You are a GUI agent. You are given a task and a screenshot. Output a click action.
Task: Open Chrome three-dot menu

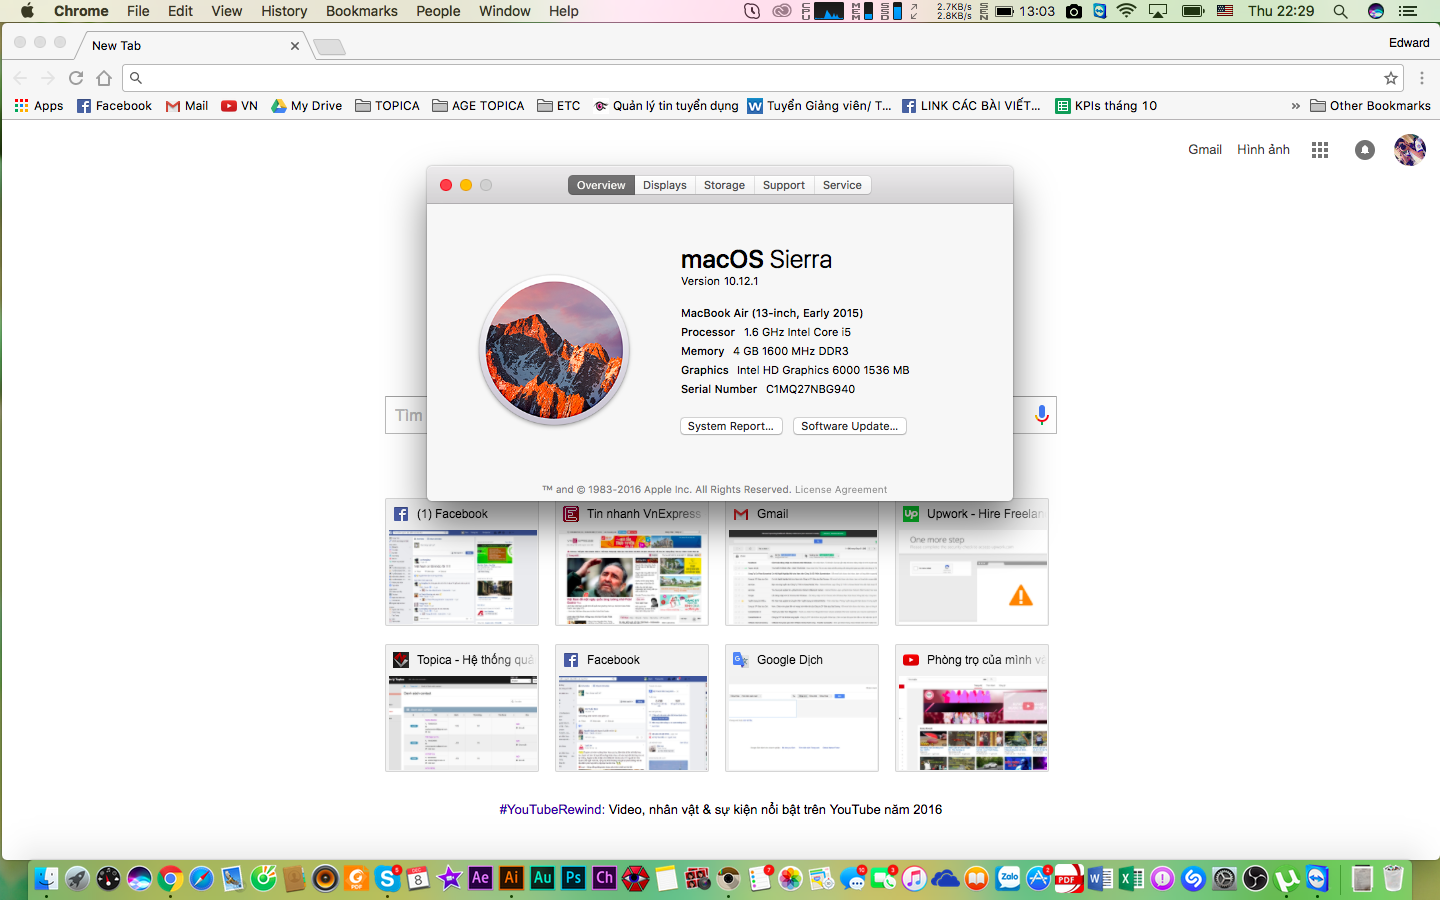click(1421, 77)
